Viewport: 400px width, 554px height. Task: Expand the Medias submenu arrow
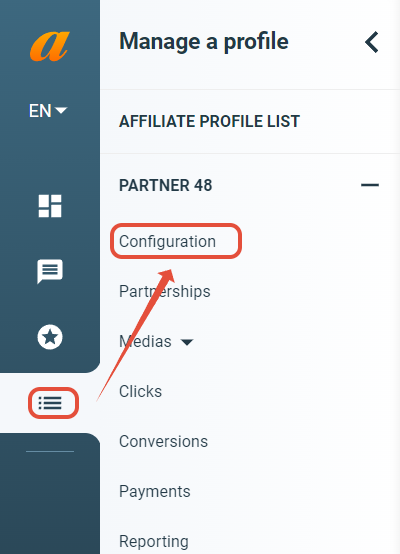[x=187, y=342]
